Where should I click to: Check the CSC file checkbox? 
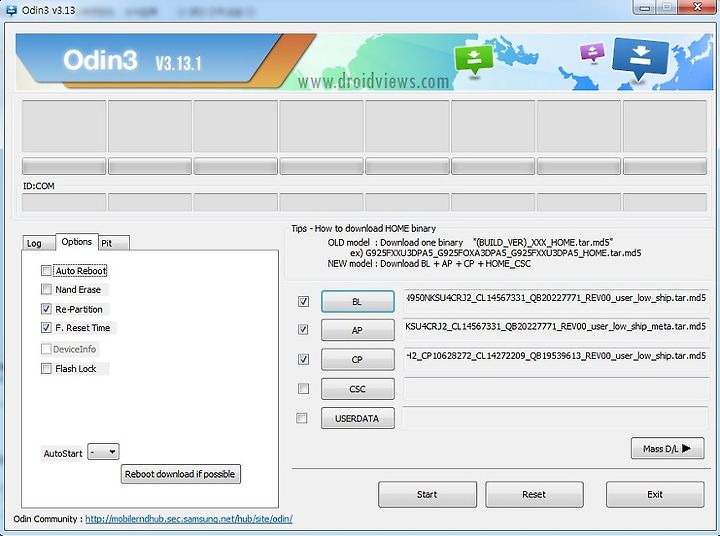coord(303,389)
